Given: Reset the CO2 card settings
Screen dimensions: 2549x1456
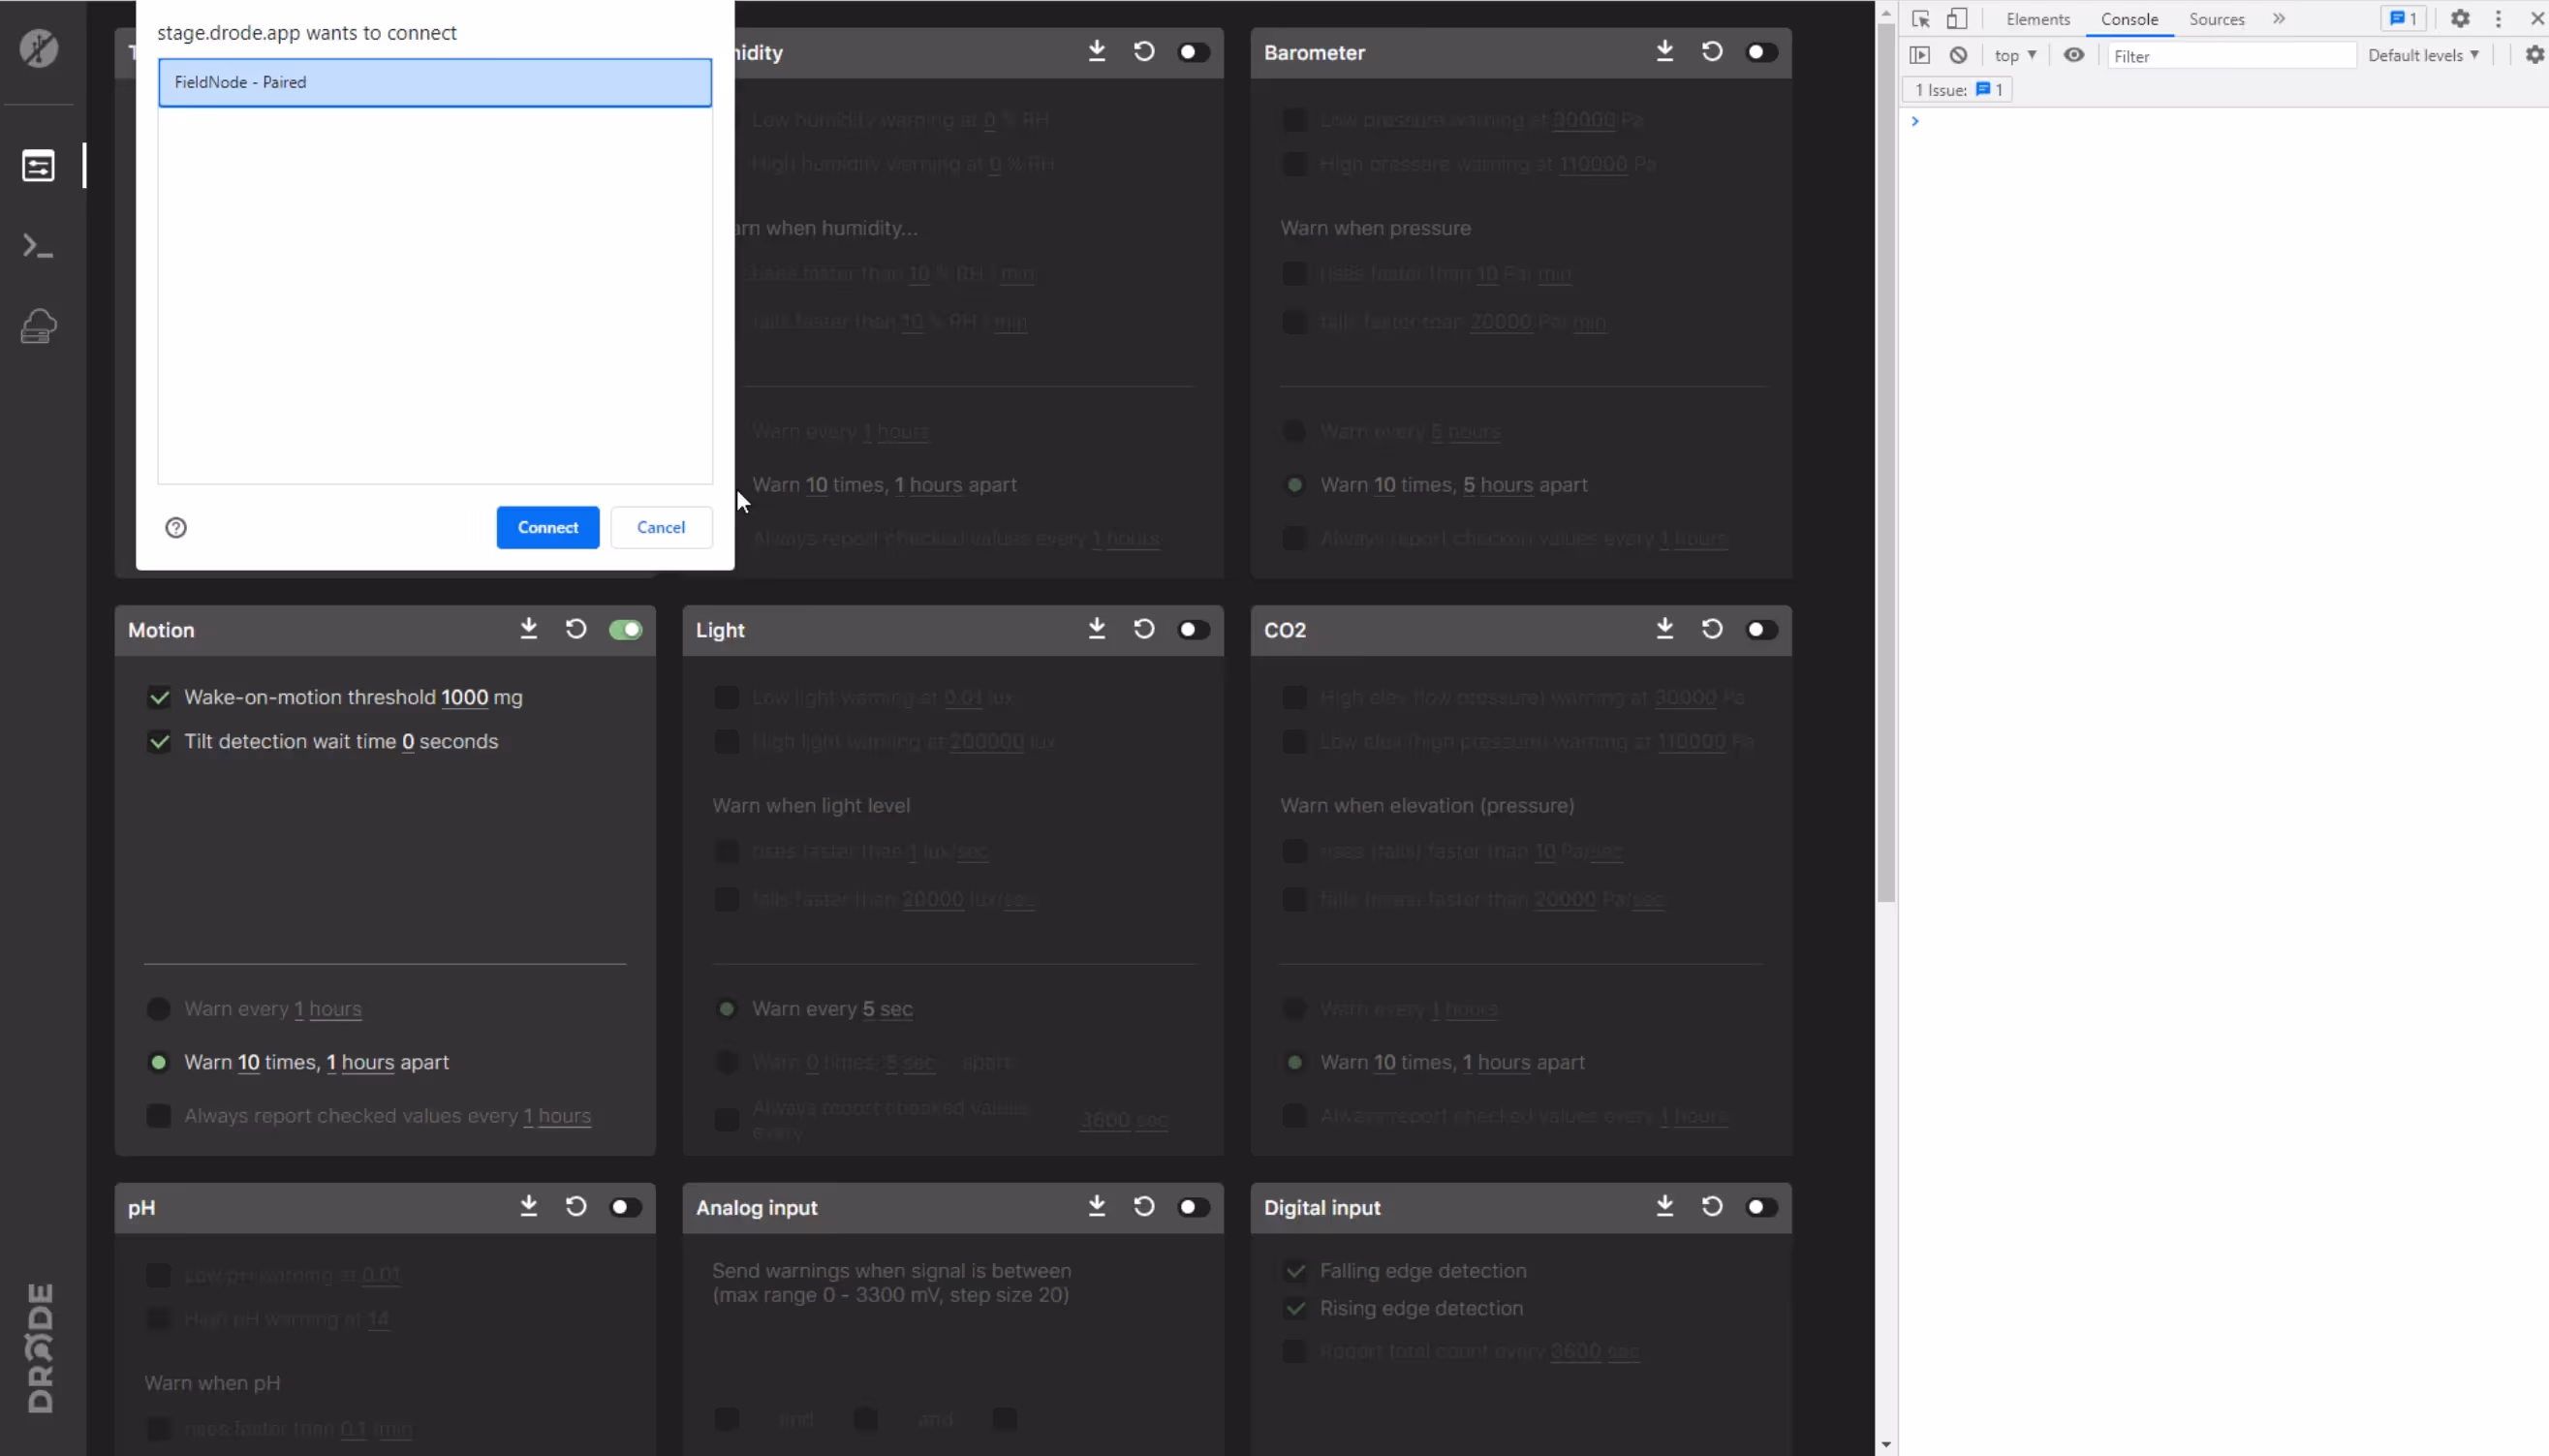Looking at the screenshot, I should point(1712,629).
